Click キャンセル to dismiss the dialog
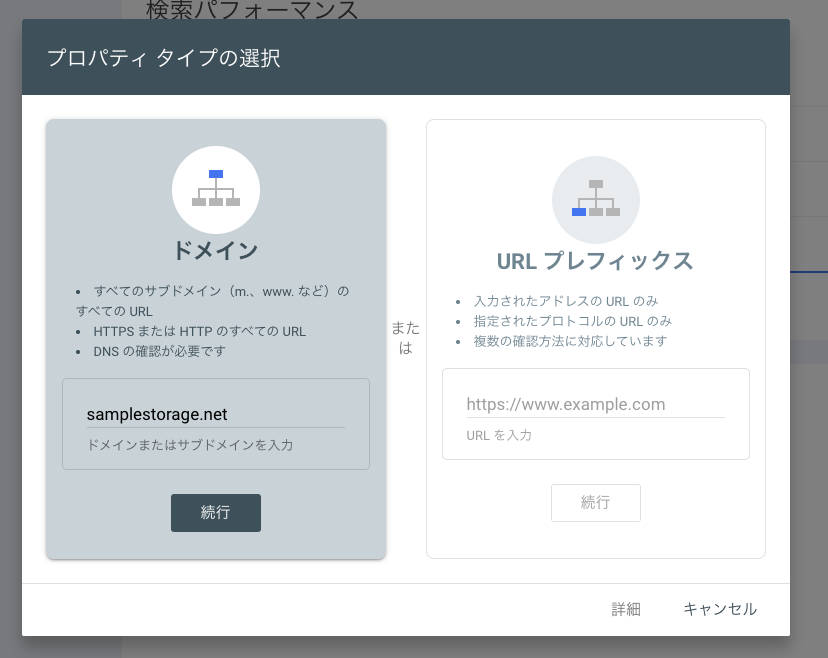Image resolution: width=828 pixels, height=658 pixels. (719, 609)
